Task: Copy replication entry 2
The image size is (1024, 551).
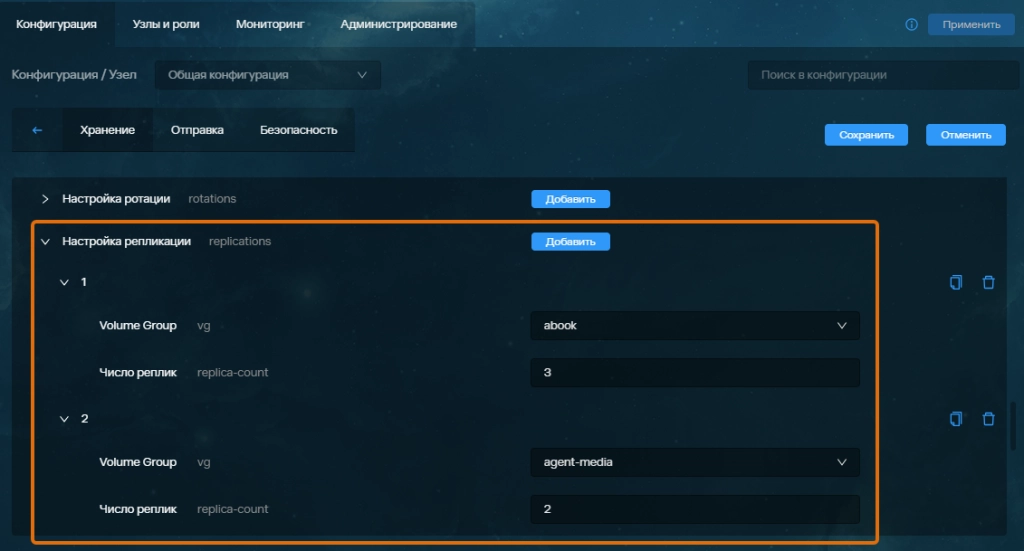Action: 956,419
